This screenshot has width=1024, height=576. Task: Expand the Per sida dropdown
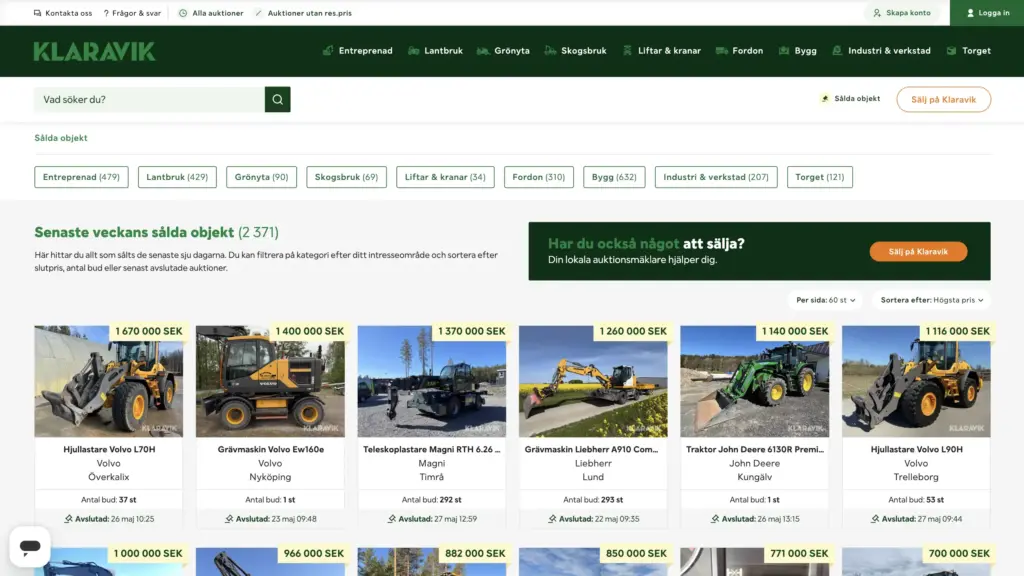(x=825, y=300)
